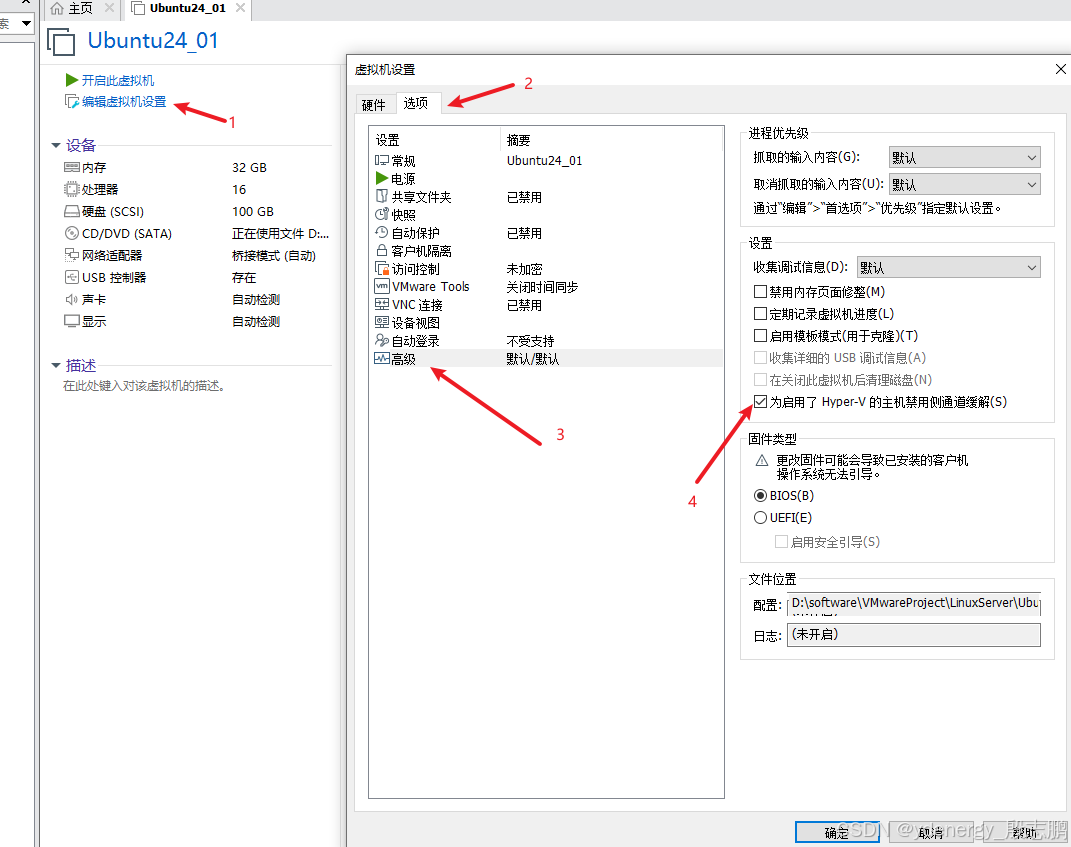Click 开启此虚拟机 power on link
The image size is (1071, 847).
point(118,81)
